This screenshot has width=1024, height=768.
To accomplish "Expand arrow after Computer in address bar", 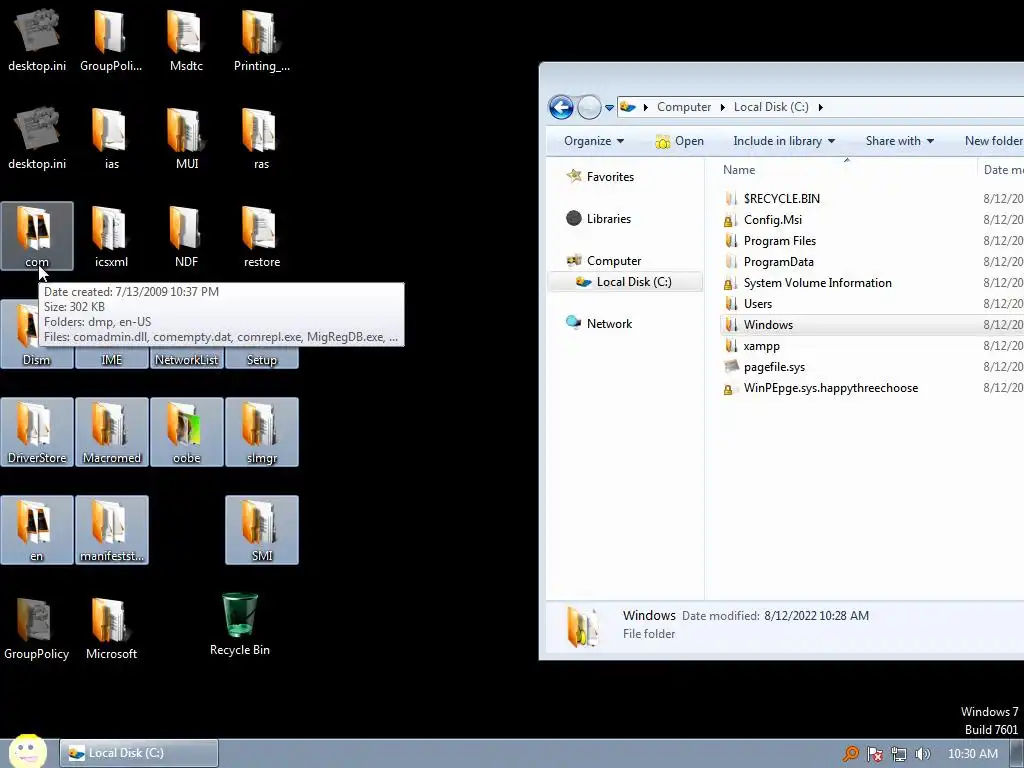I will (x=722, y=107).
